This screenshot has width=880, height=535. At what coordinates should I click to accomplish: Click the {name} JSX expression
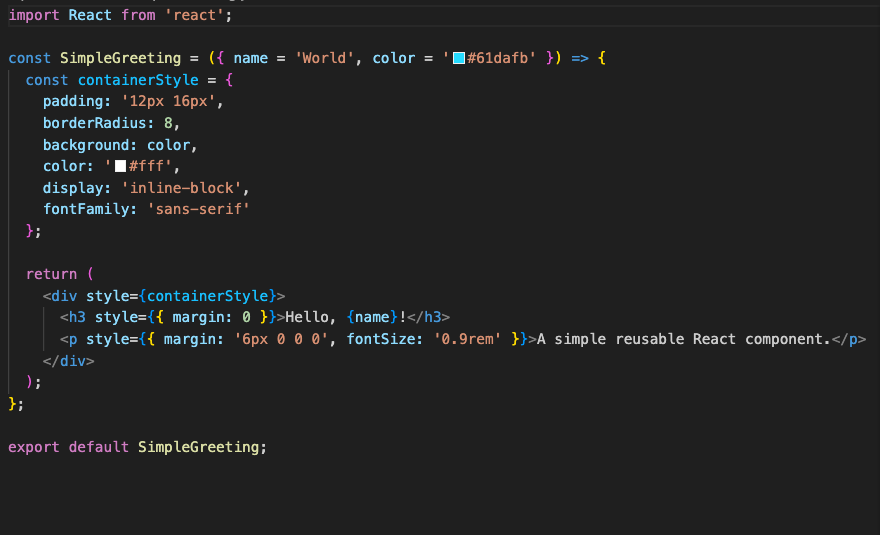[x=368, y=317]
